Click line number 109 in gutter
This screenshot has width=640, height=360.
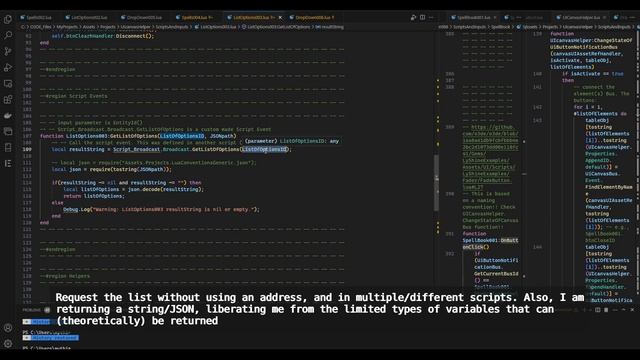[27, 149]
